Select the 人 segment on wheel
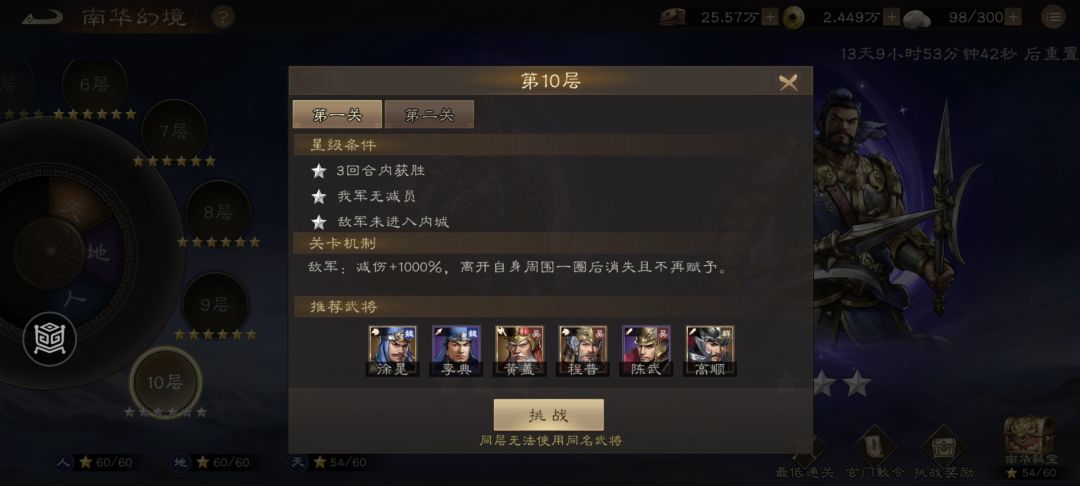 (x=74, y=299)
